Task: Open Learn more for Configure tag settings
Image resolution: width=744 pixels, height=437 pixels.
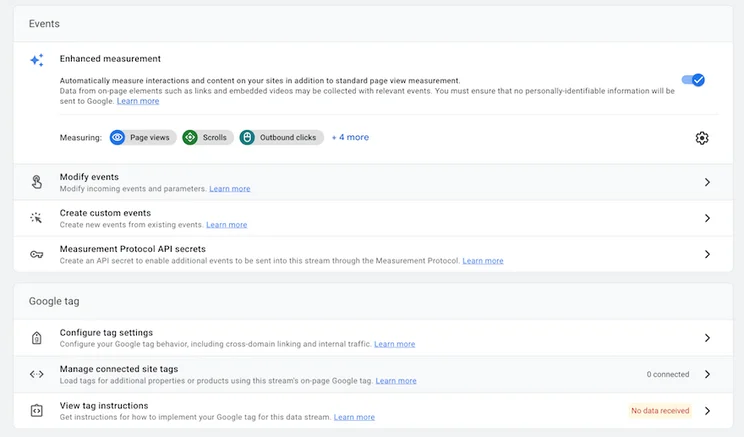Action: 395,344
